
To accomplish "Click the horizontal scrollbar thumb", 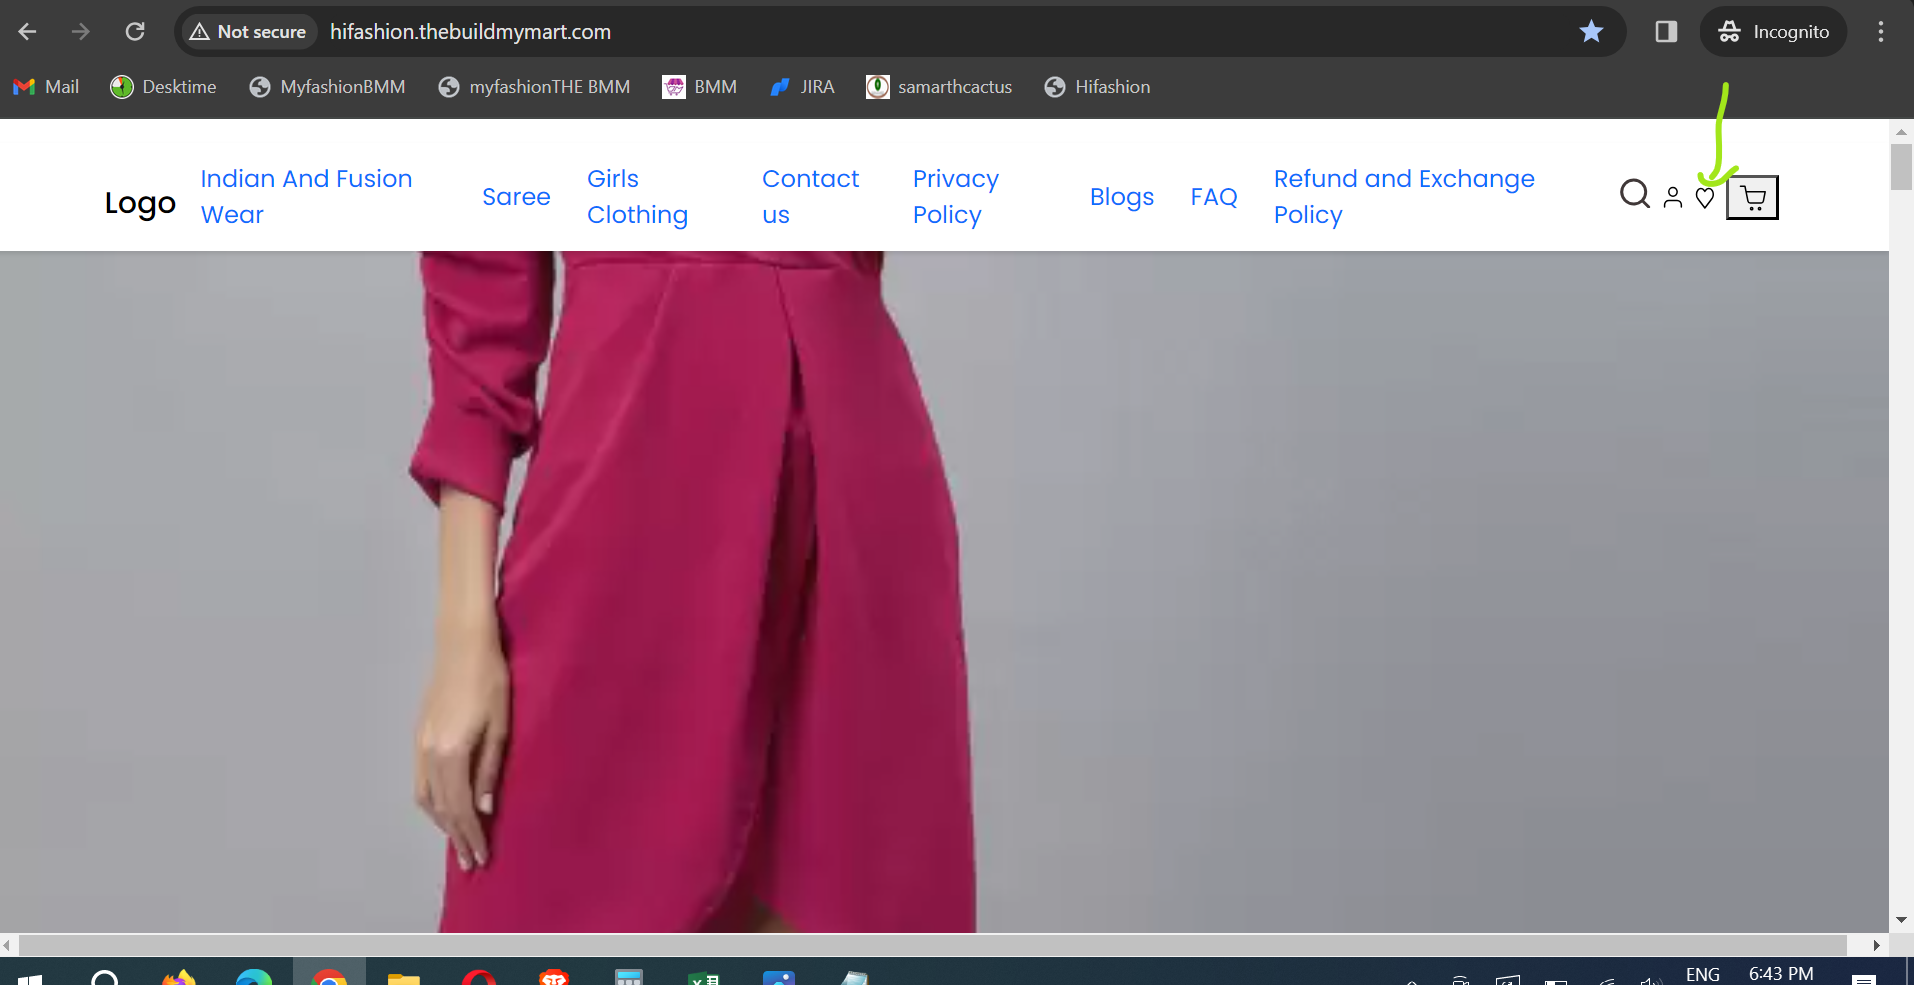I will click(x=933, y=945).
